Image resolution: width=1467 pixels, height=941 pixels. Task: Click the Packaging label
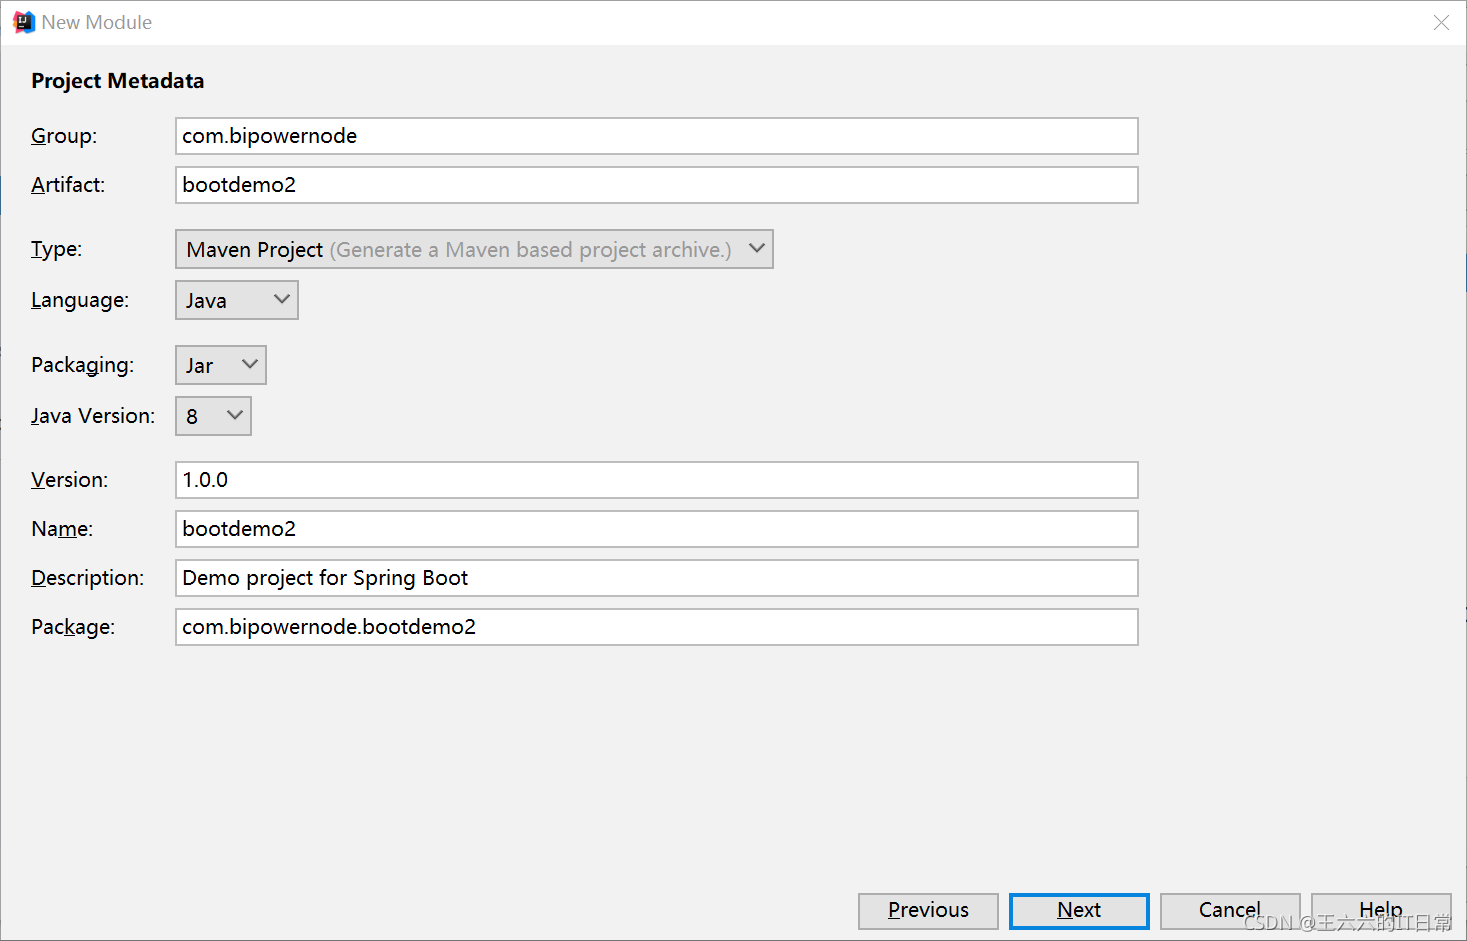82,365
